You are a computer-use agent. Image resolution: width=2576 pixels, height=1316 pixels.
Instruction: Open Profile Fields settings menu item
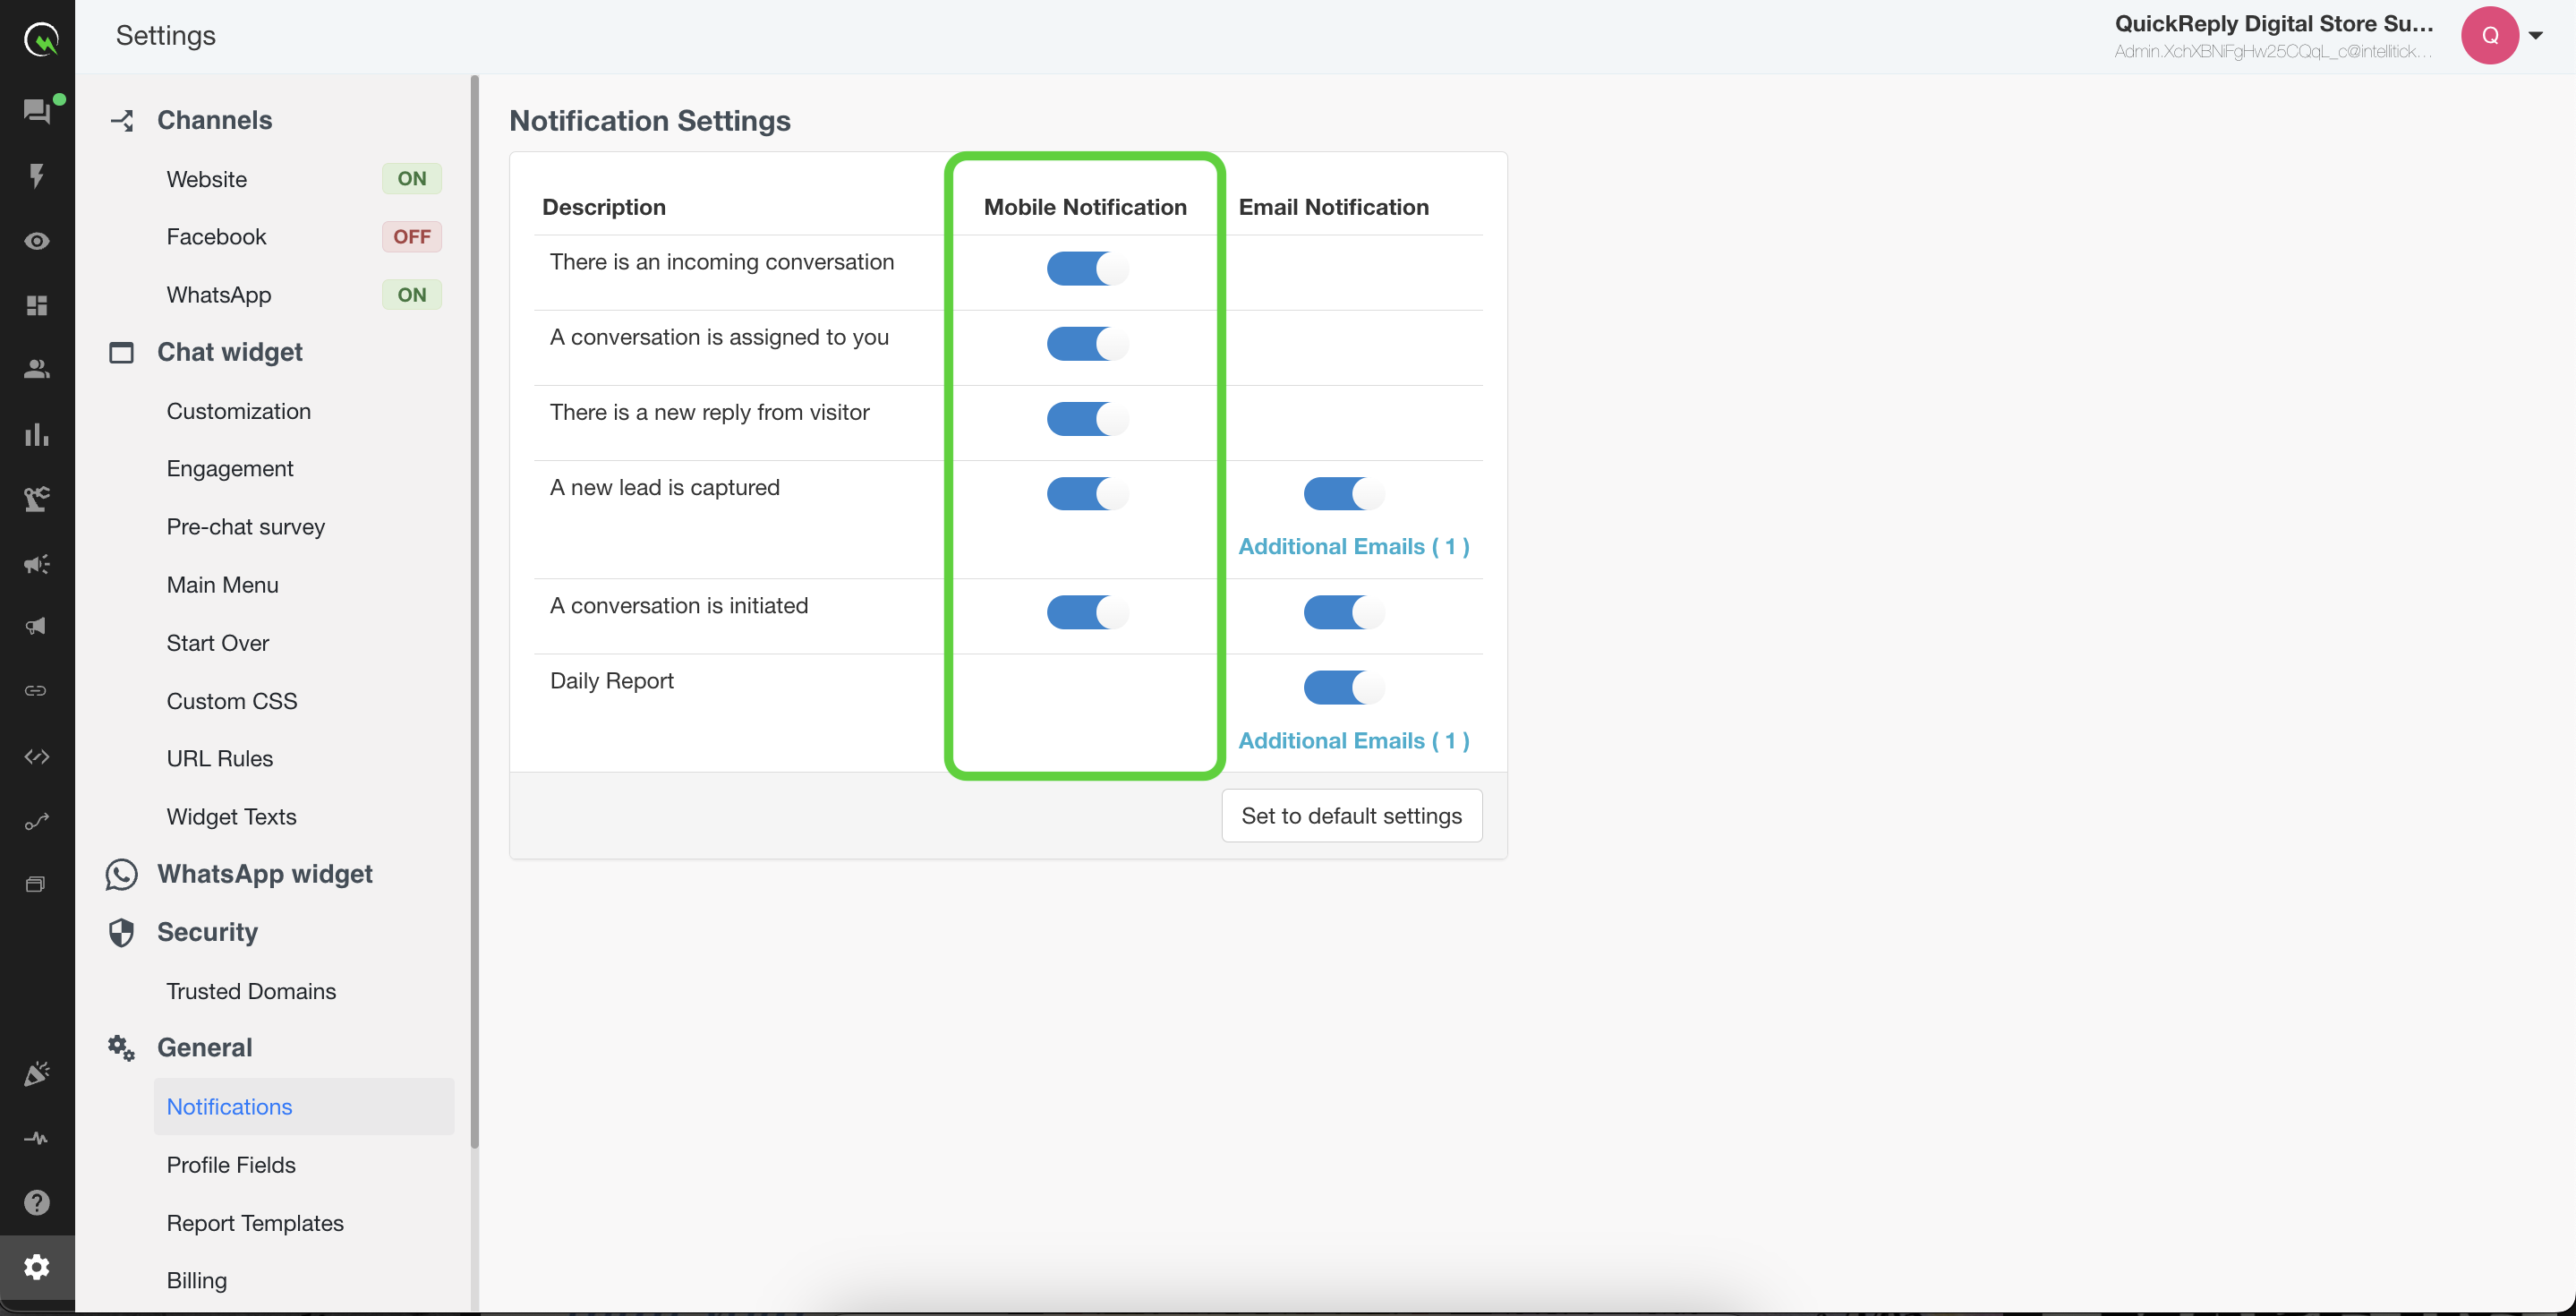click(231, 1165)
